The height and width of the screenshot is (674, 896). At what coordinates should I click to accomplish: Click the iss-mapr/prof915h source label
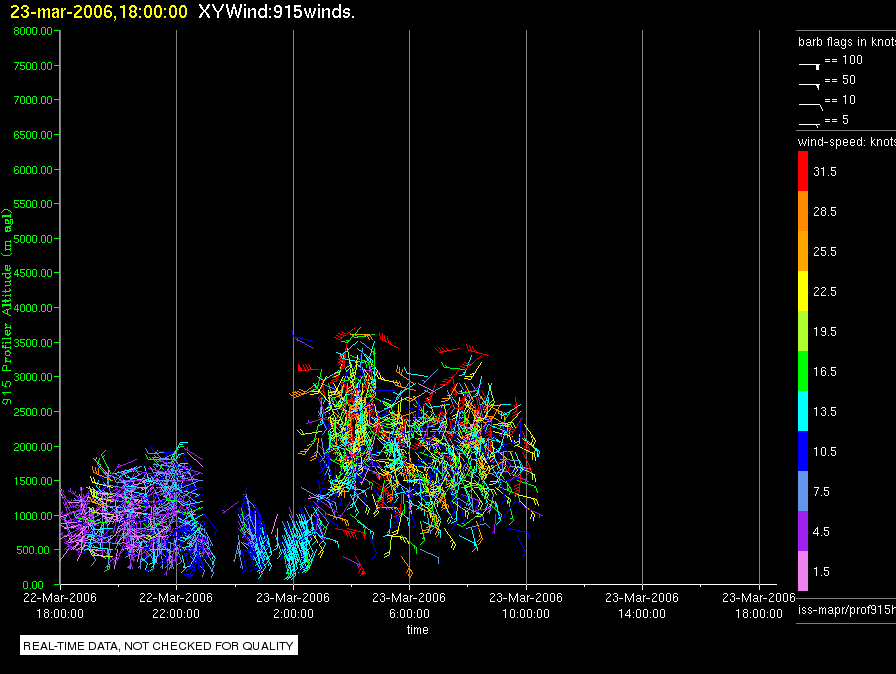click(847, 610)
